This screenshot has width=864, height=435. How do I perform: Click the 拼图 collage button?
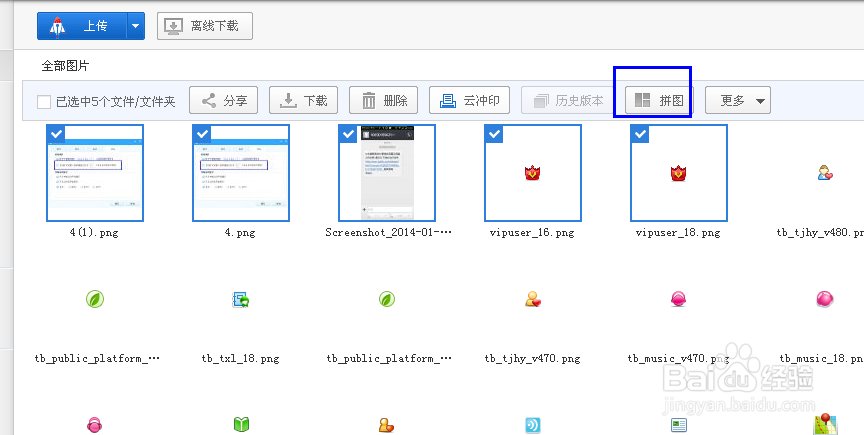(659, 100)
